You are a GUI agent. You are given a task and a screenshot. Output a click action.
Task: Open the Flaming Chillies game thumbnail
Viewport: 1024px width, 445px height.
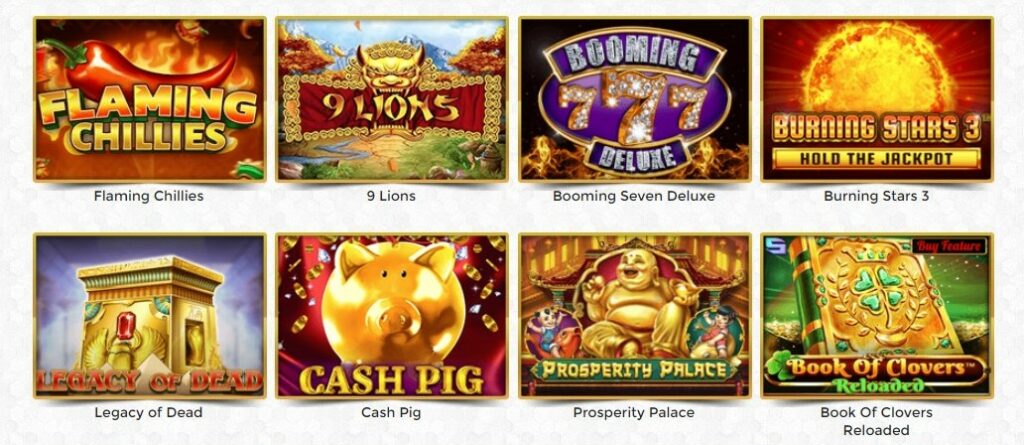pos(150,99)
